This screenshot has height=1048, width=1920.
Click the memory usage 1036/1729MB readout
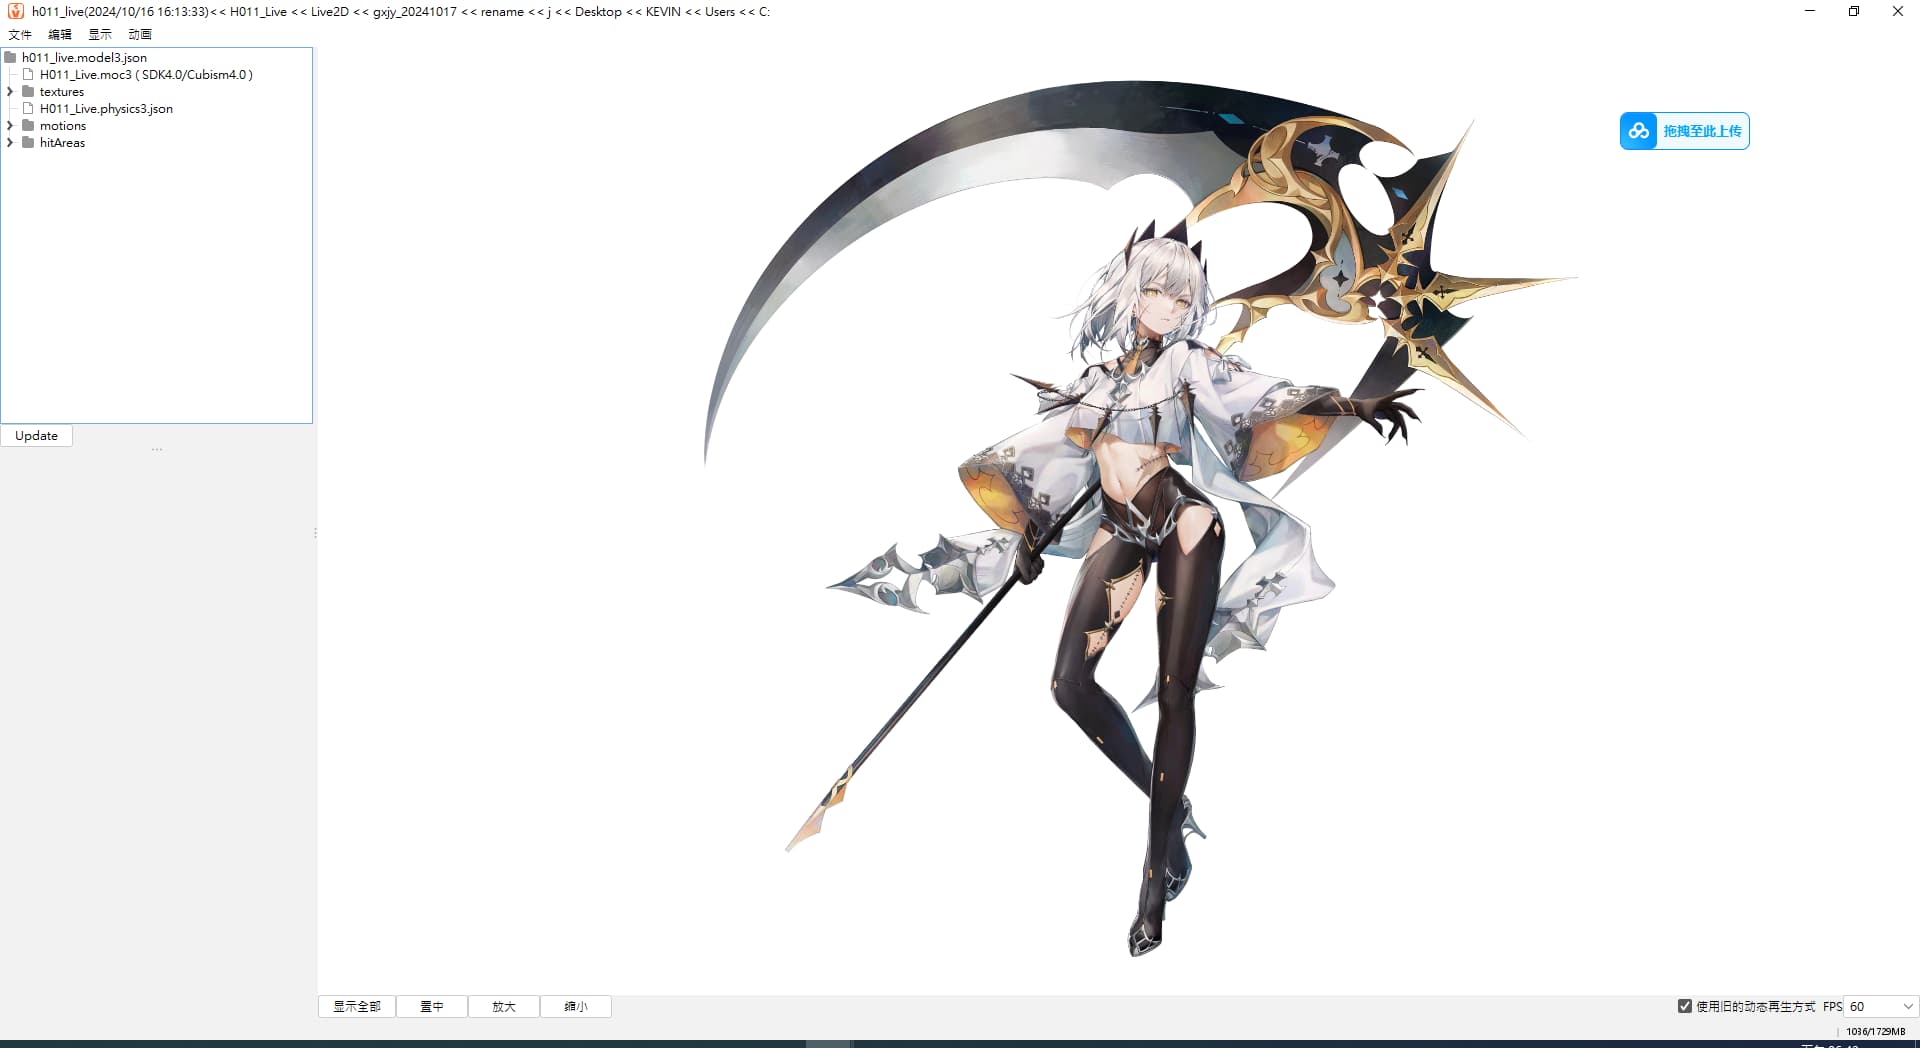click(1876, 1031)
